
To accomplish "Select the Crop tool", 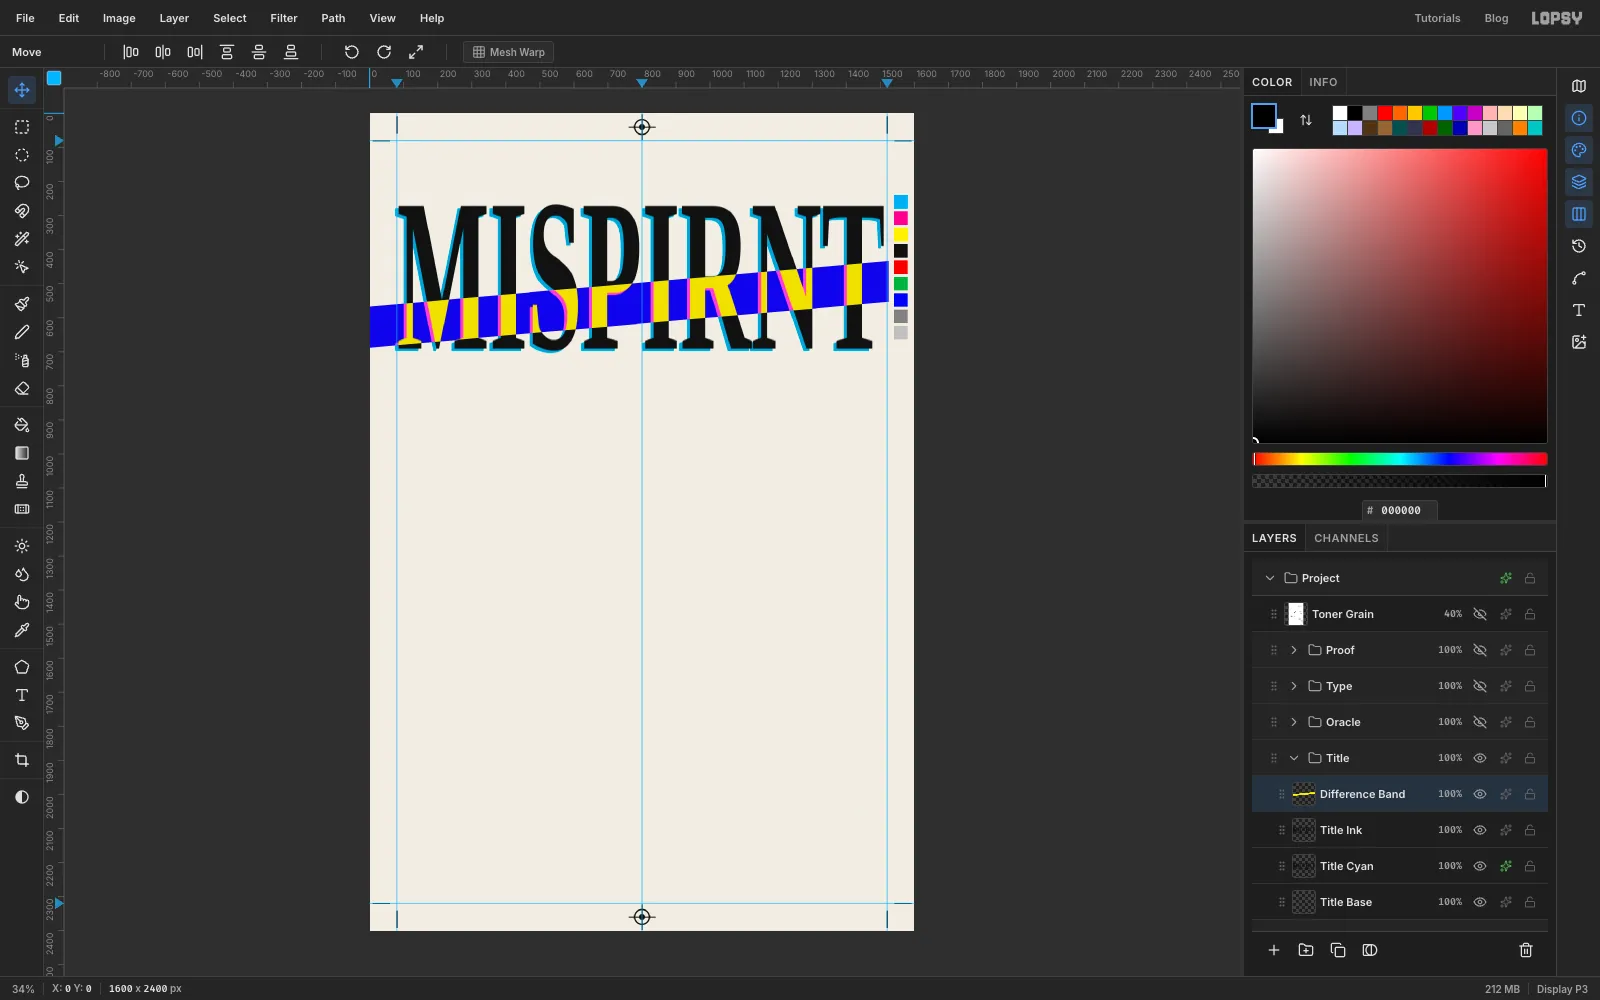I will tap(22, 760).
